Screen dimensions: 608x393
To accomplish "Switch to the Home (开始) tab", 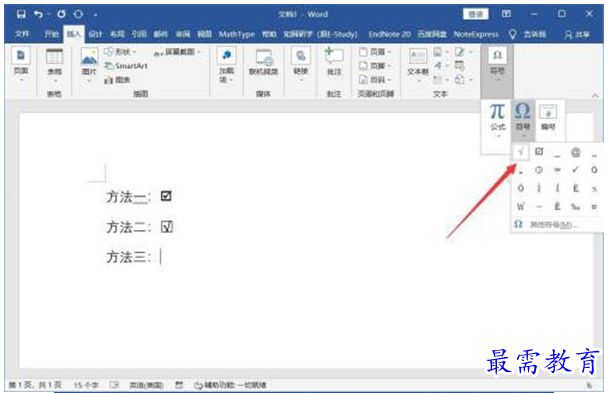I will point(51,34).
